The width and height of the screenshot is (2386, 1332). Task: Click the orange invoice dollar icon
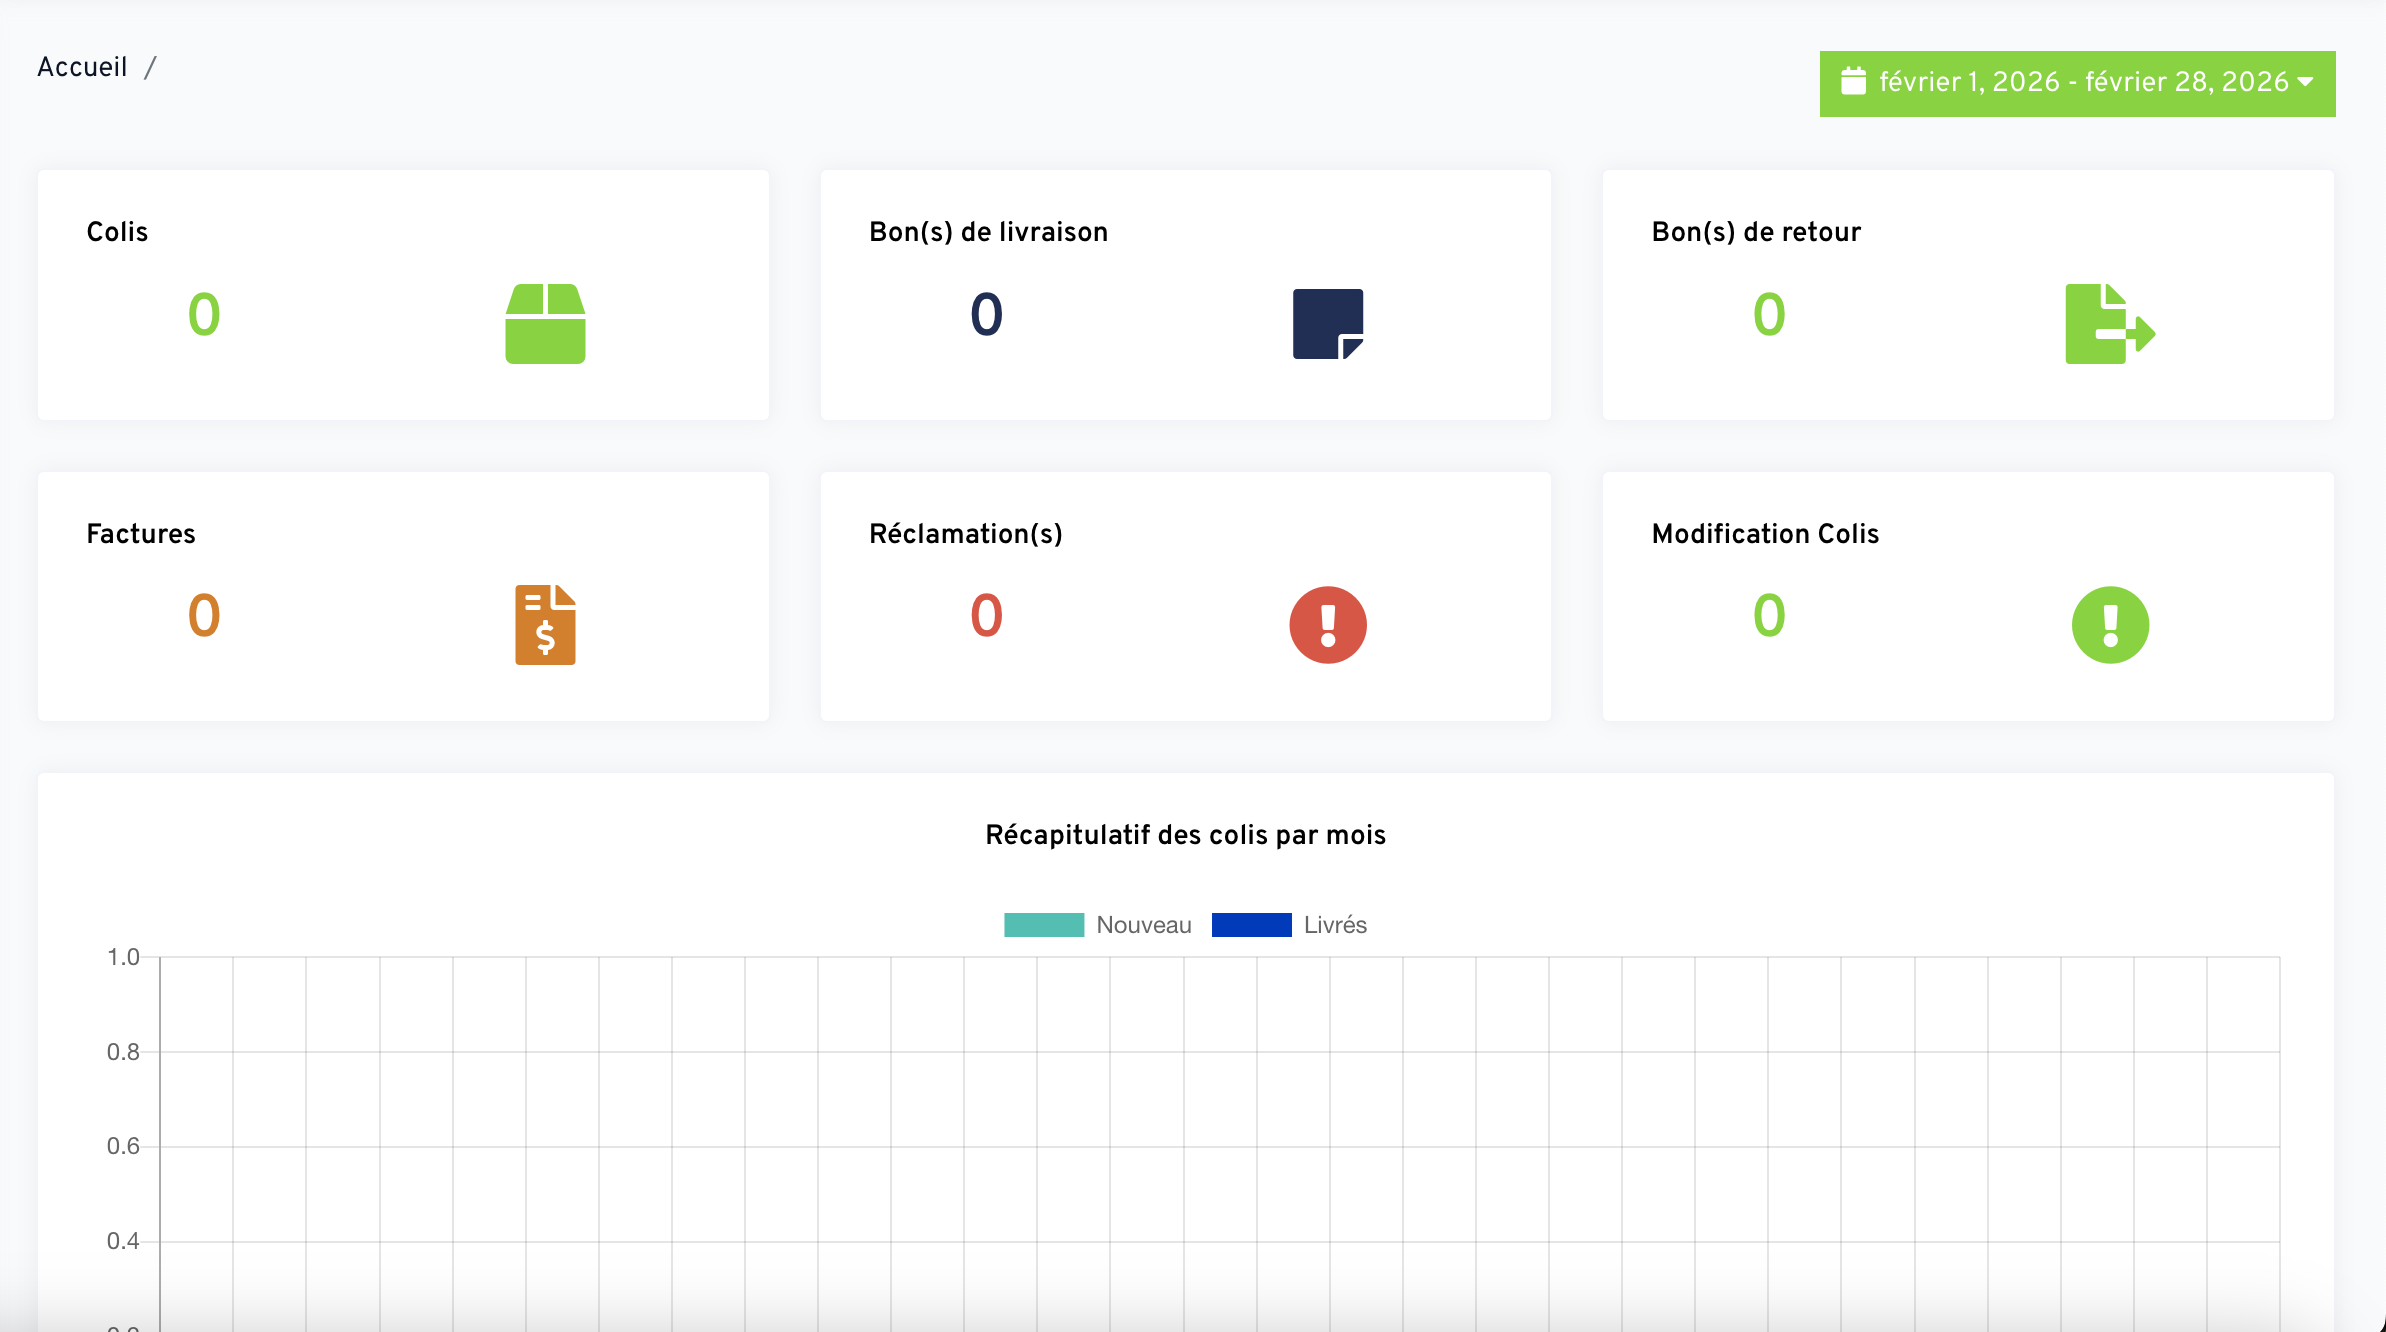(x=545, y=625)
